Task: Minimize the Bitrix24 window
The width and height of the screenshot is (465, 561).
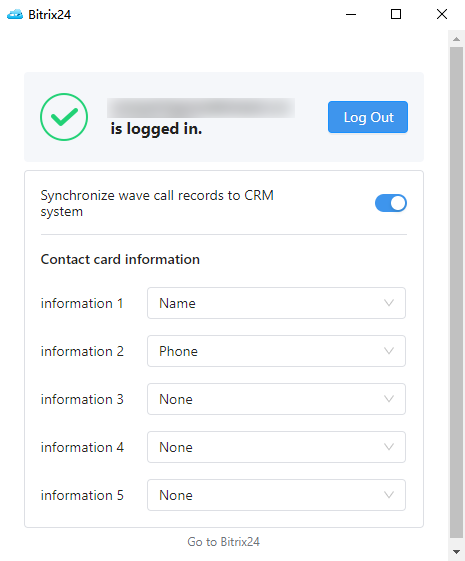Action: (351, 15)
